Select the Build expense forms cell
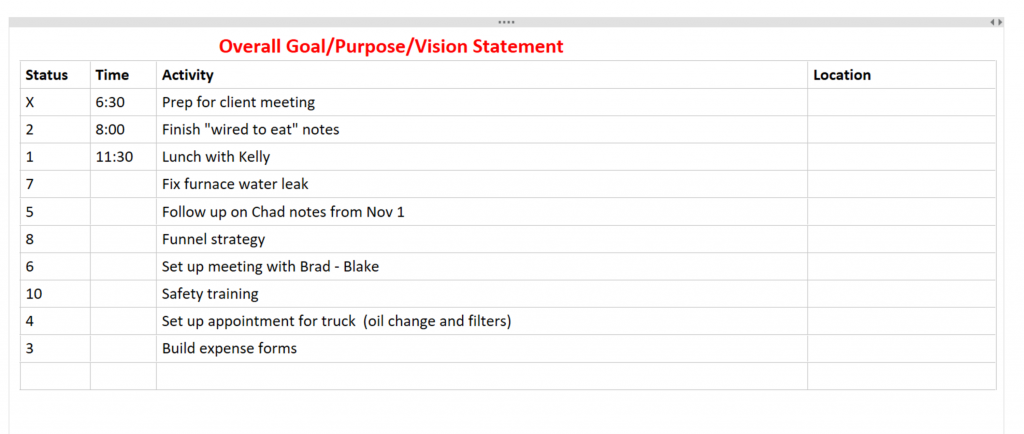The width and height of the screenshot is (1024, 434). click(482, 349)
